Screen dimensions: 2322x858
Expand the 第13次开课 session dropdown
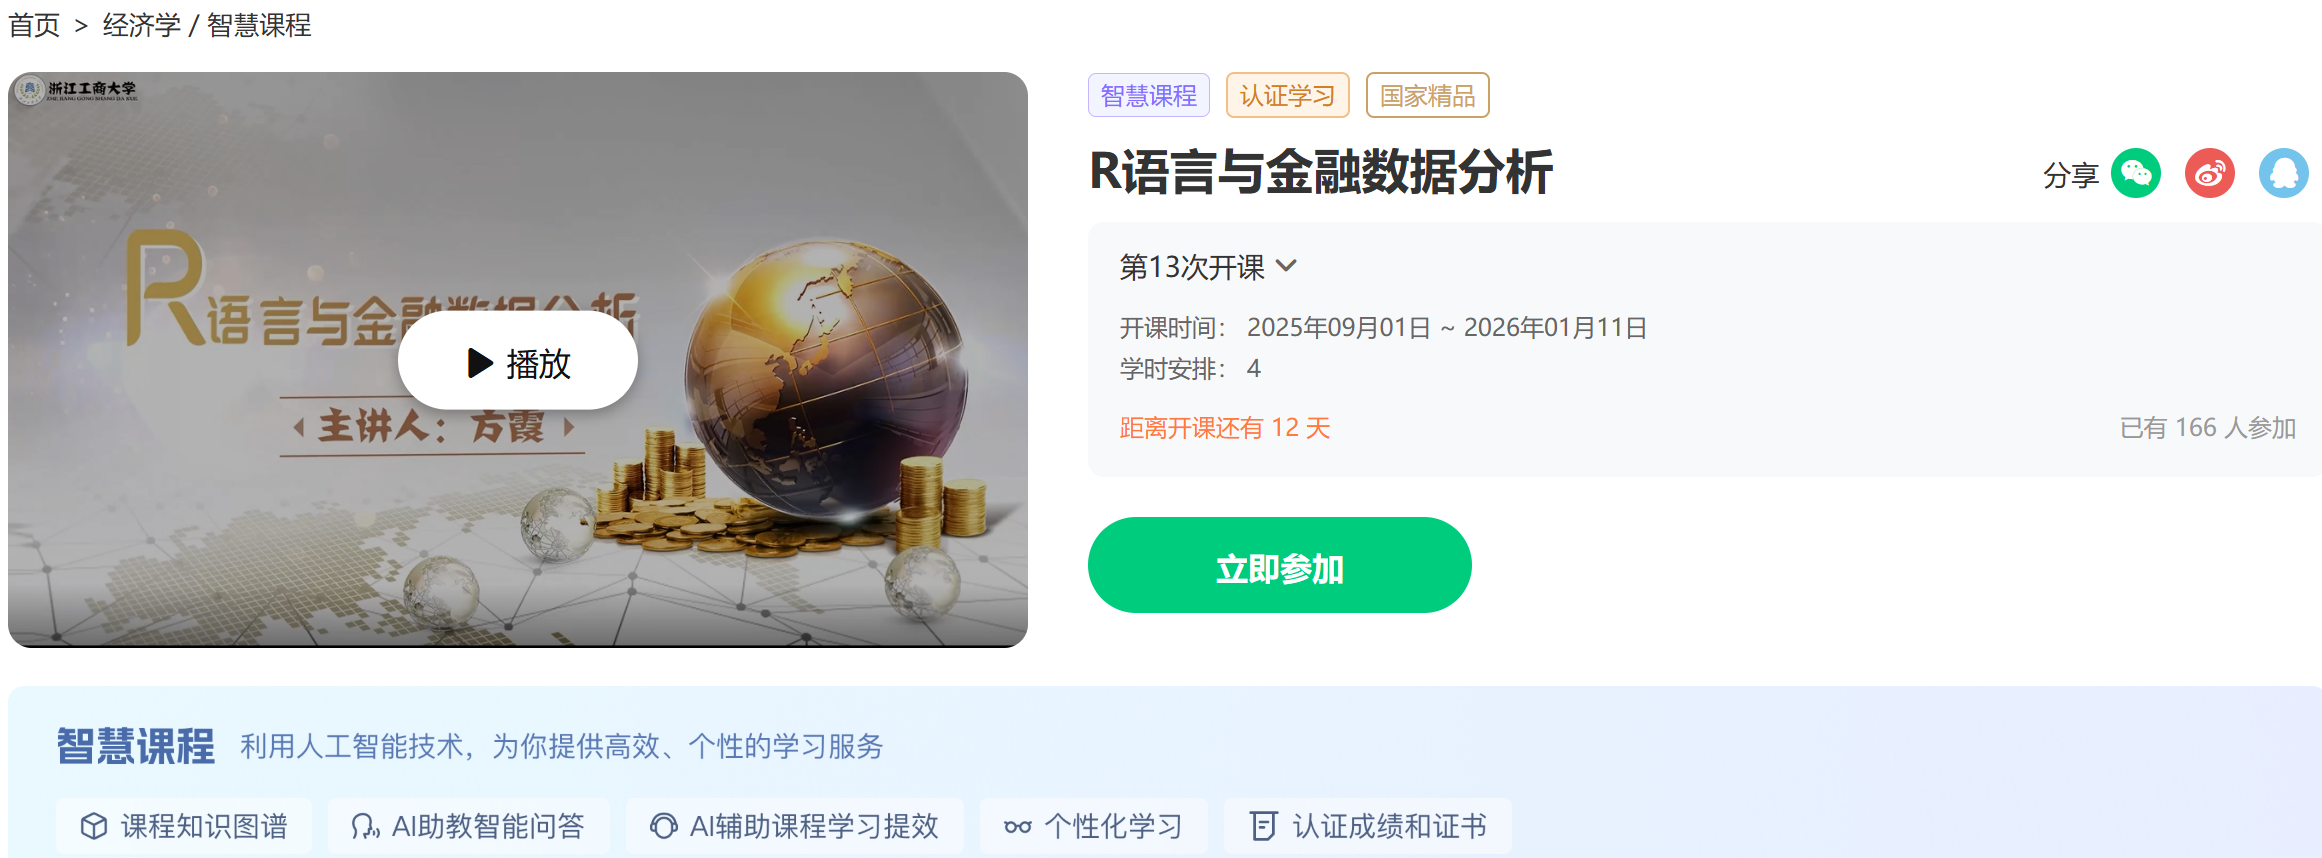pyautogui.click(x=1207, y=267)
